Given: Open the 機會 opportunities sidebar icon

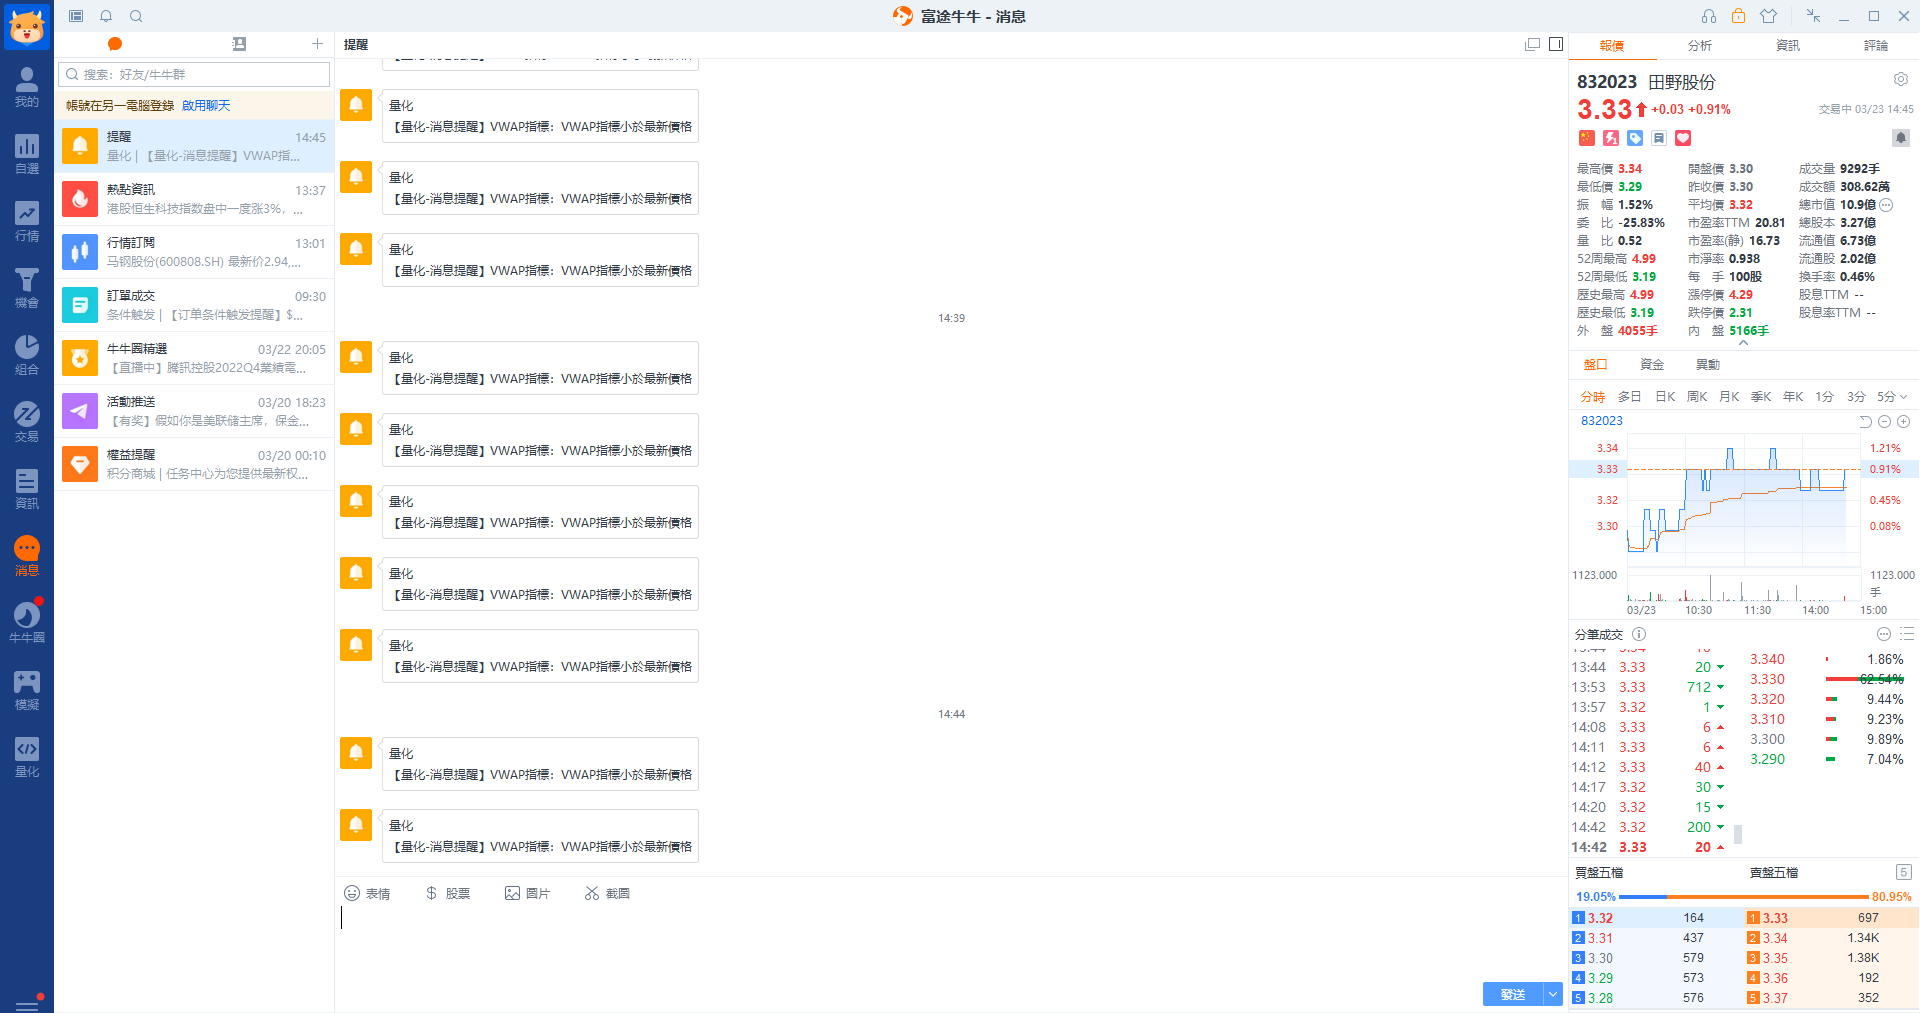Looking at the screenshot, I should (x=27, y=288).
